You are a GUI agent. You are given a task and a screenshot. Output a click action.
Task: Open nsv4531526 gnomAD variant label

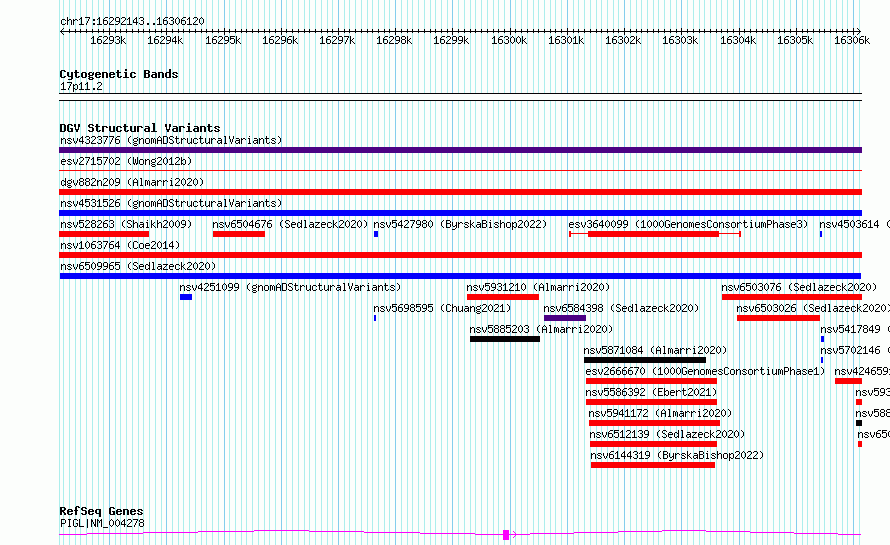[171, 203]
